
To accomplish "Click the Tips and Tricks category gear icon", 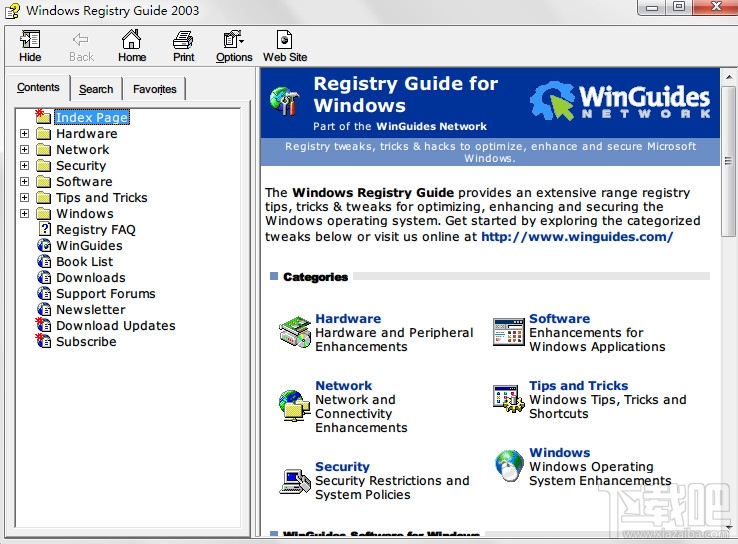I will point(508,399).
